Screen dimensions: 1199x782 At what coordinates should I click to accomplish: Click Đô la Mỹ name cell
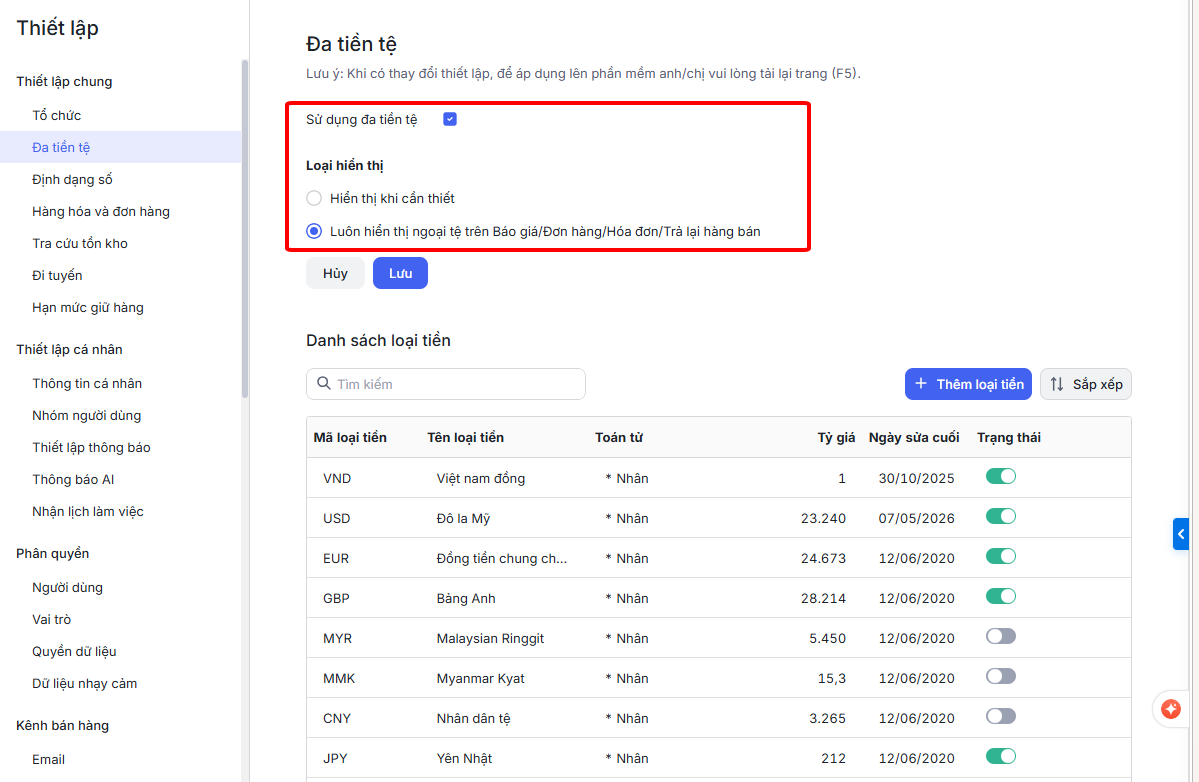point(463,518)
